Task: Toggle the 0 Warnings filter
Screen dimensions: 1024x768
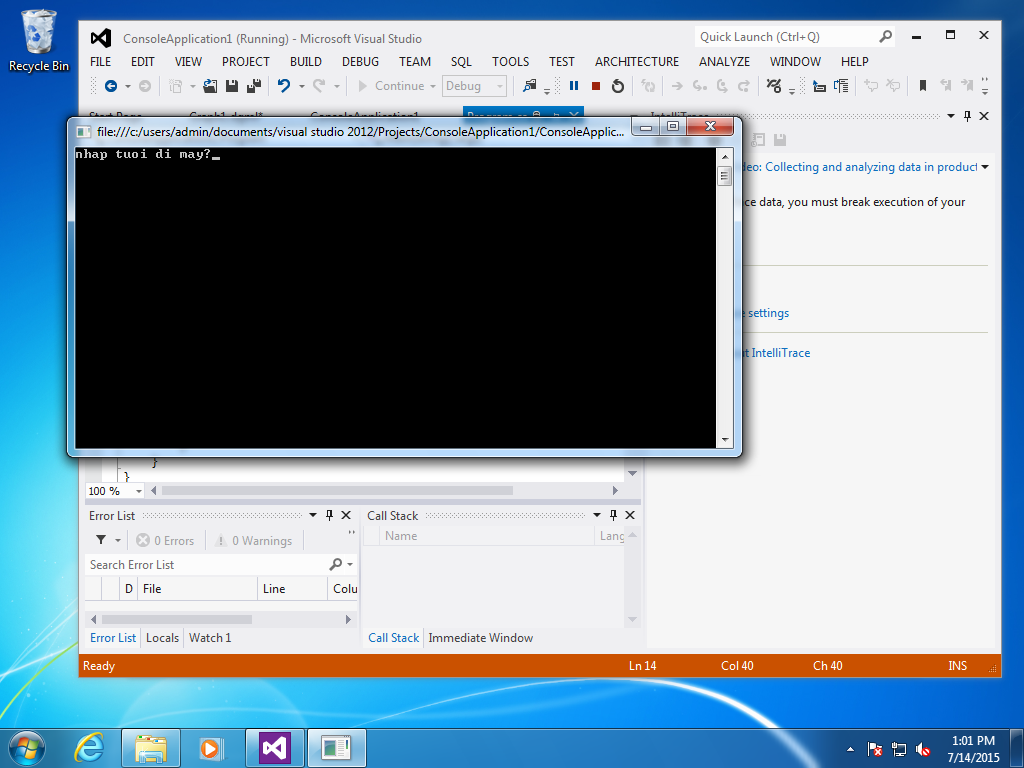Action: (252, 541)
